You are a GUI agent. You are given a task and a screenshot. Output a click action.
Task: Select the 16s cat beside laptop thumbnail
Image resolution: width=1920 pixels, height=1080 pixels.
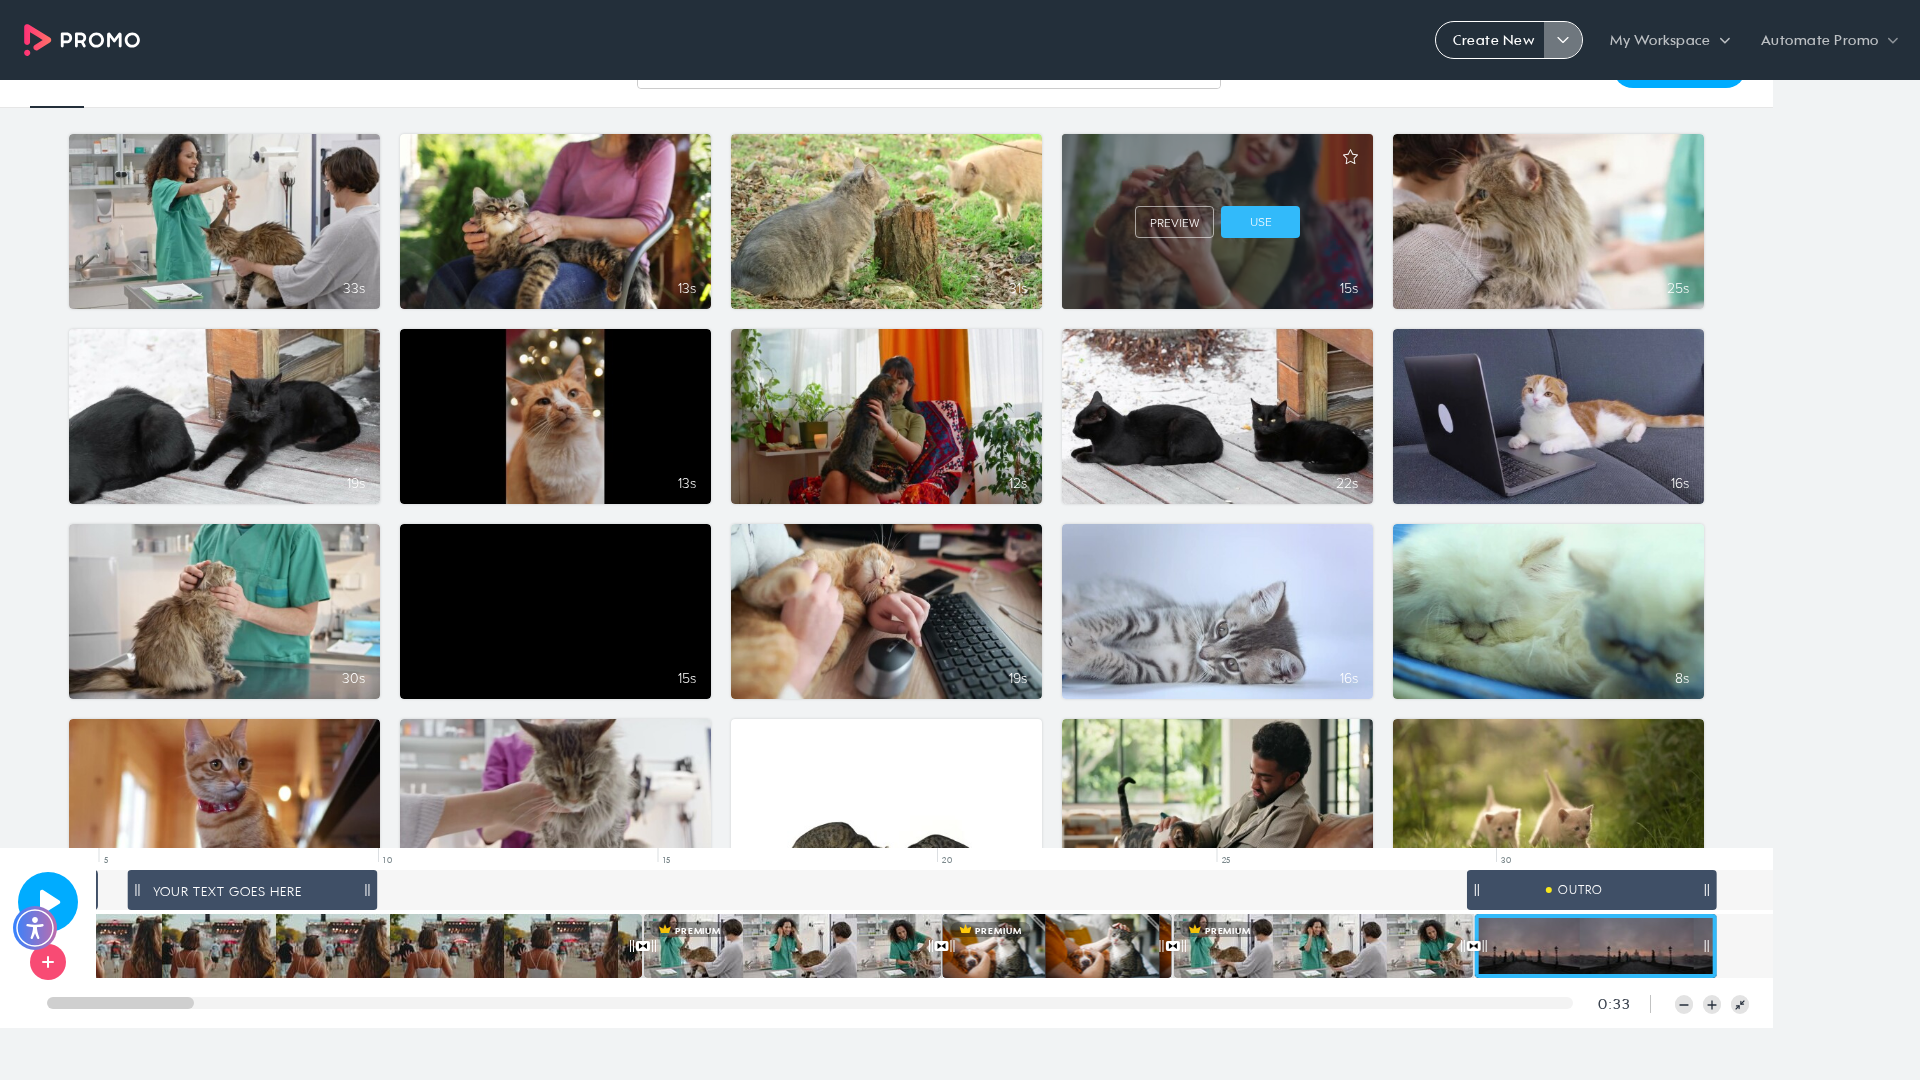coord(1548,416)
